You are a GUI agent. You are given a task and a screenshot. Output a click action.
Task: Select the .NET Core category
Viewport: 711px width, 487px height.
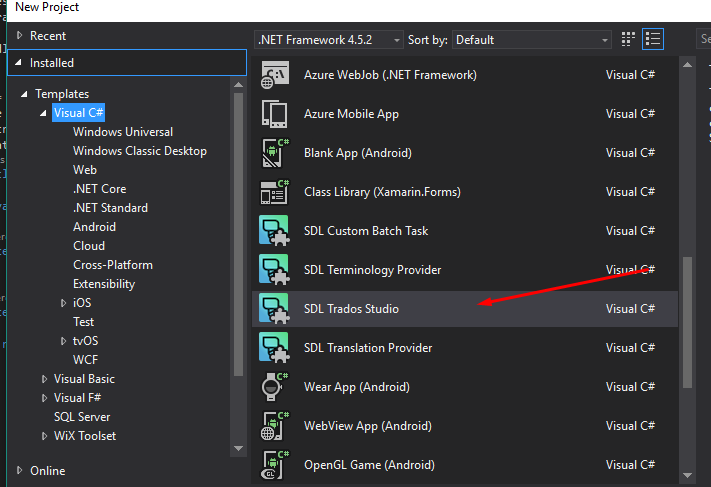click(99, 189)
